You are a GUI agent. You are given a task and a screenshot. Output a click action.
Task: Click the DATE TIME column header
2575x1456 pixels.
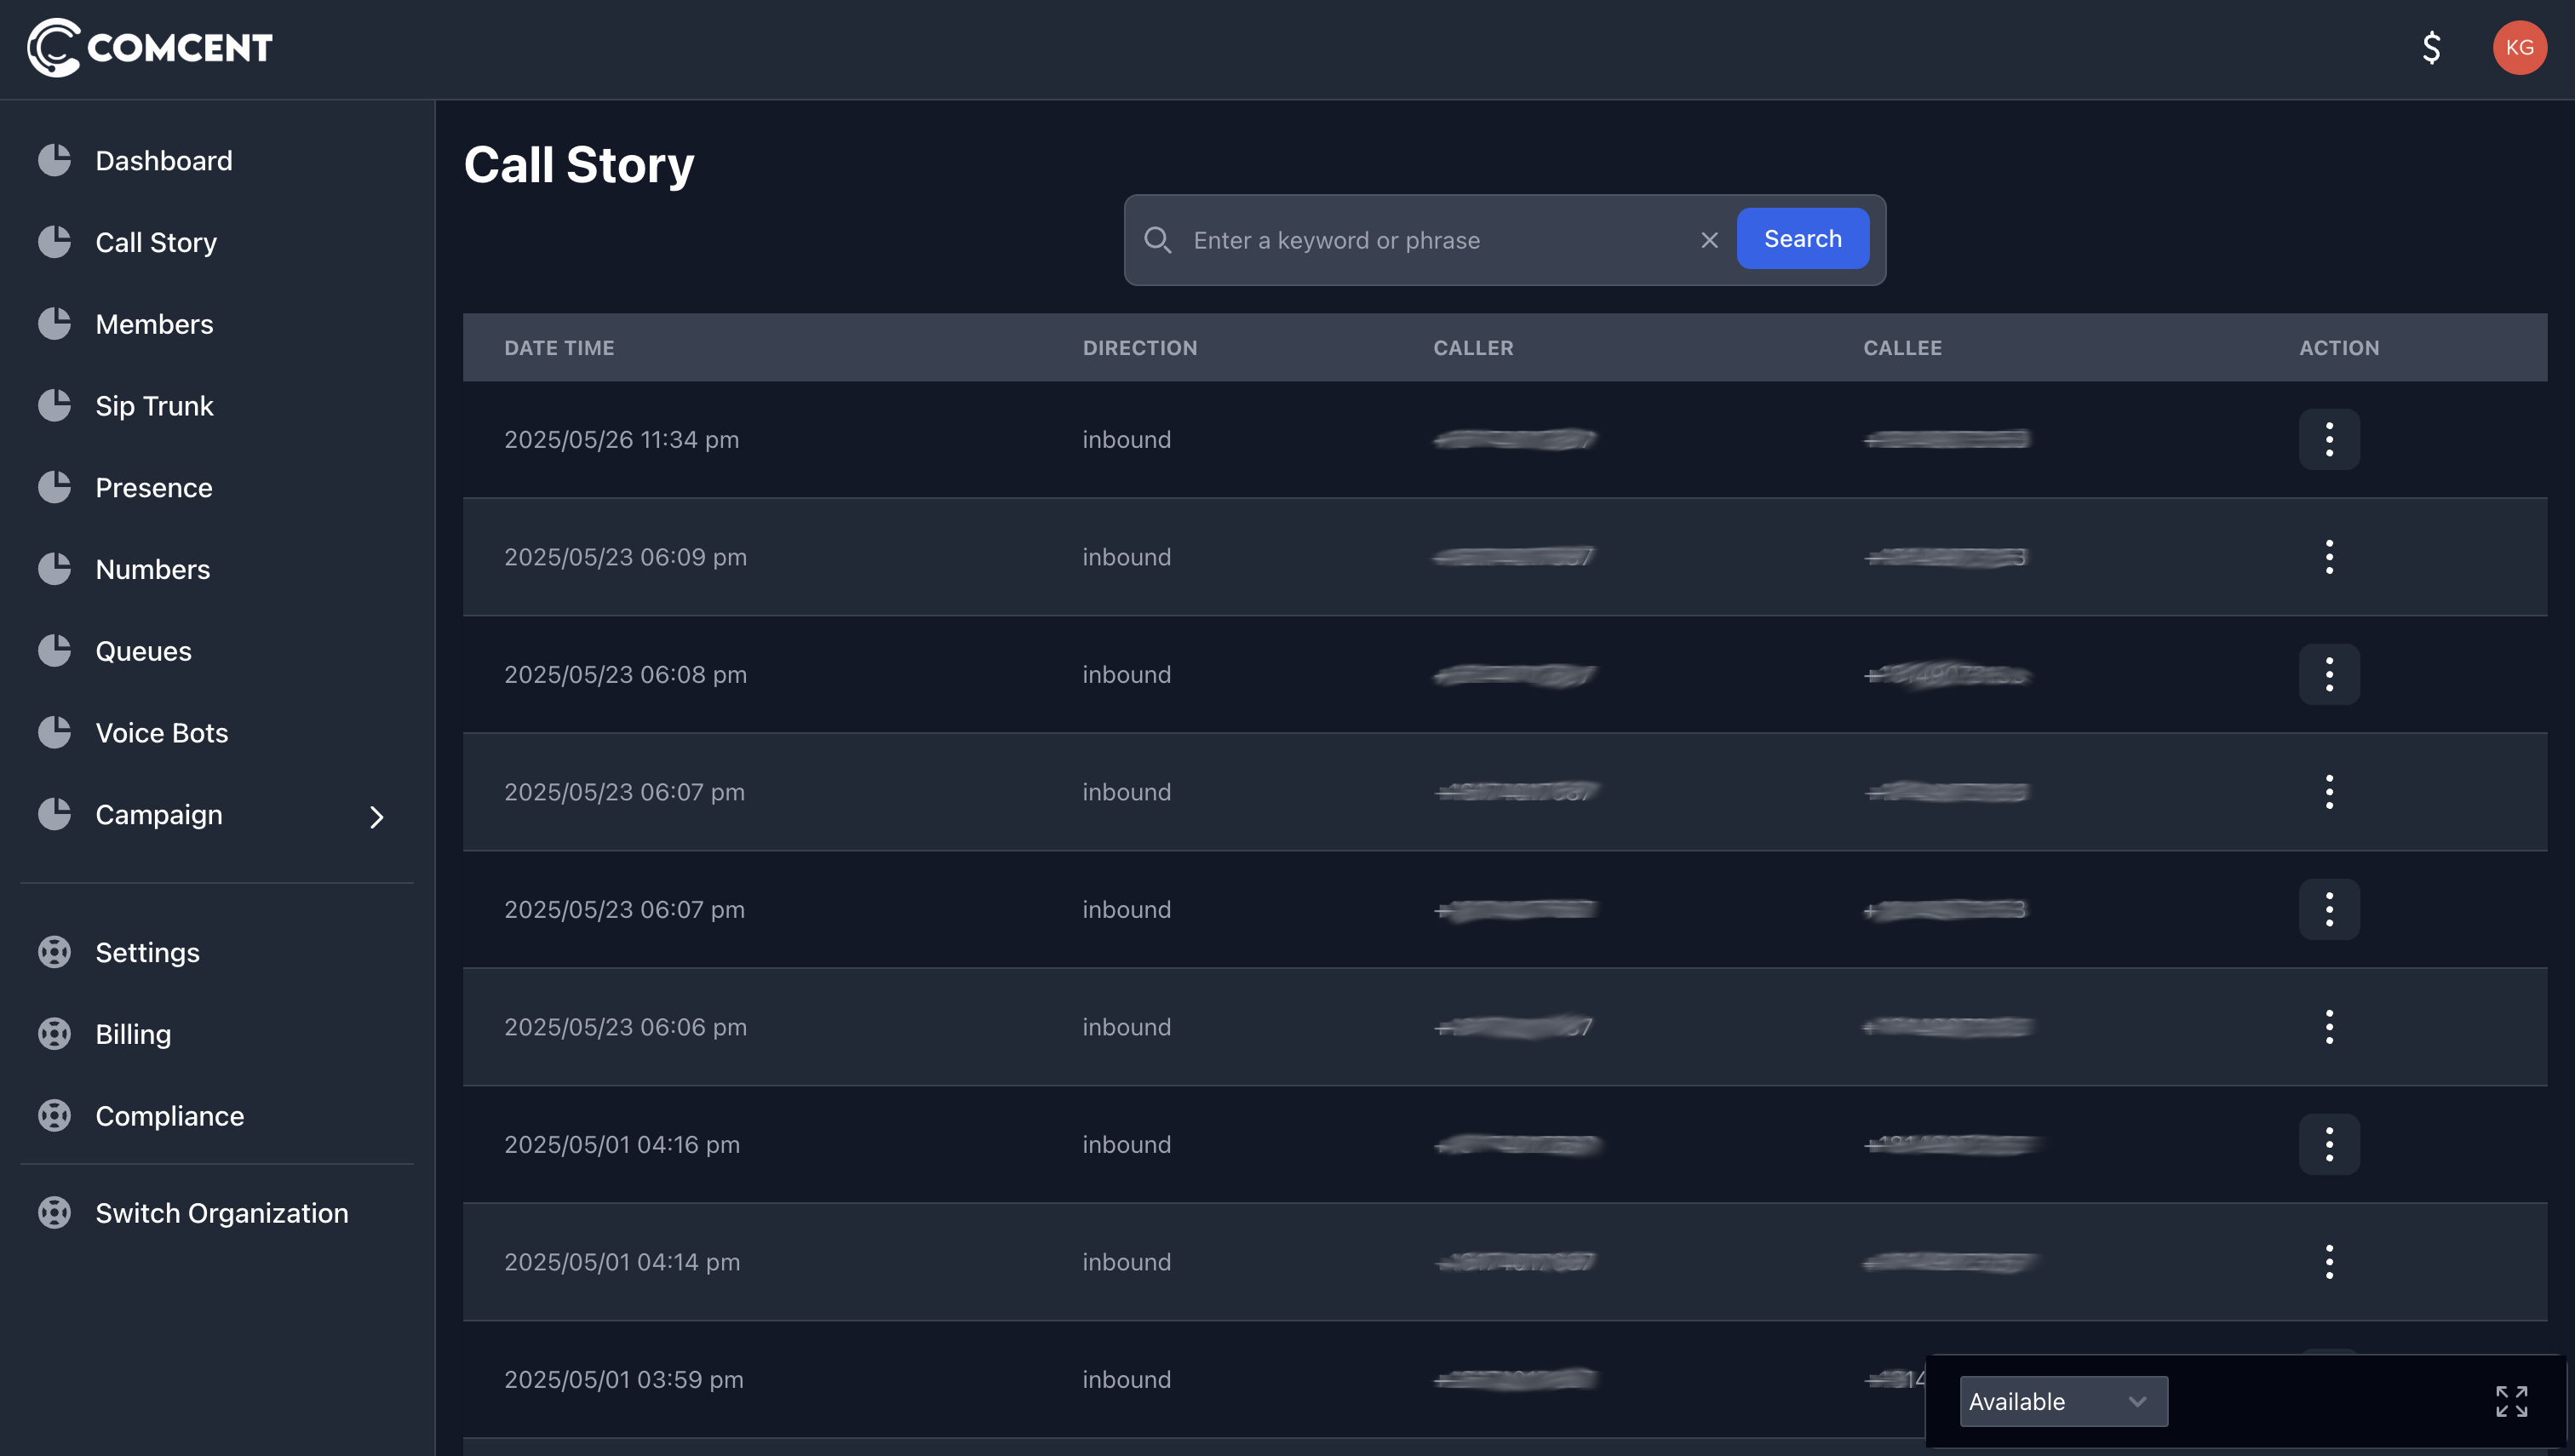559,348
